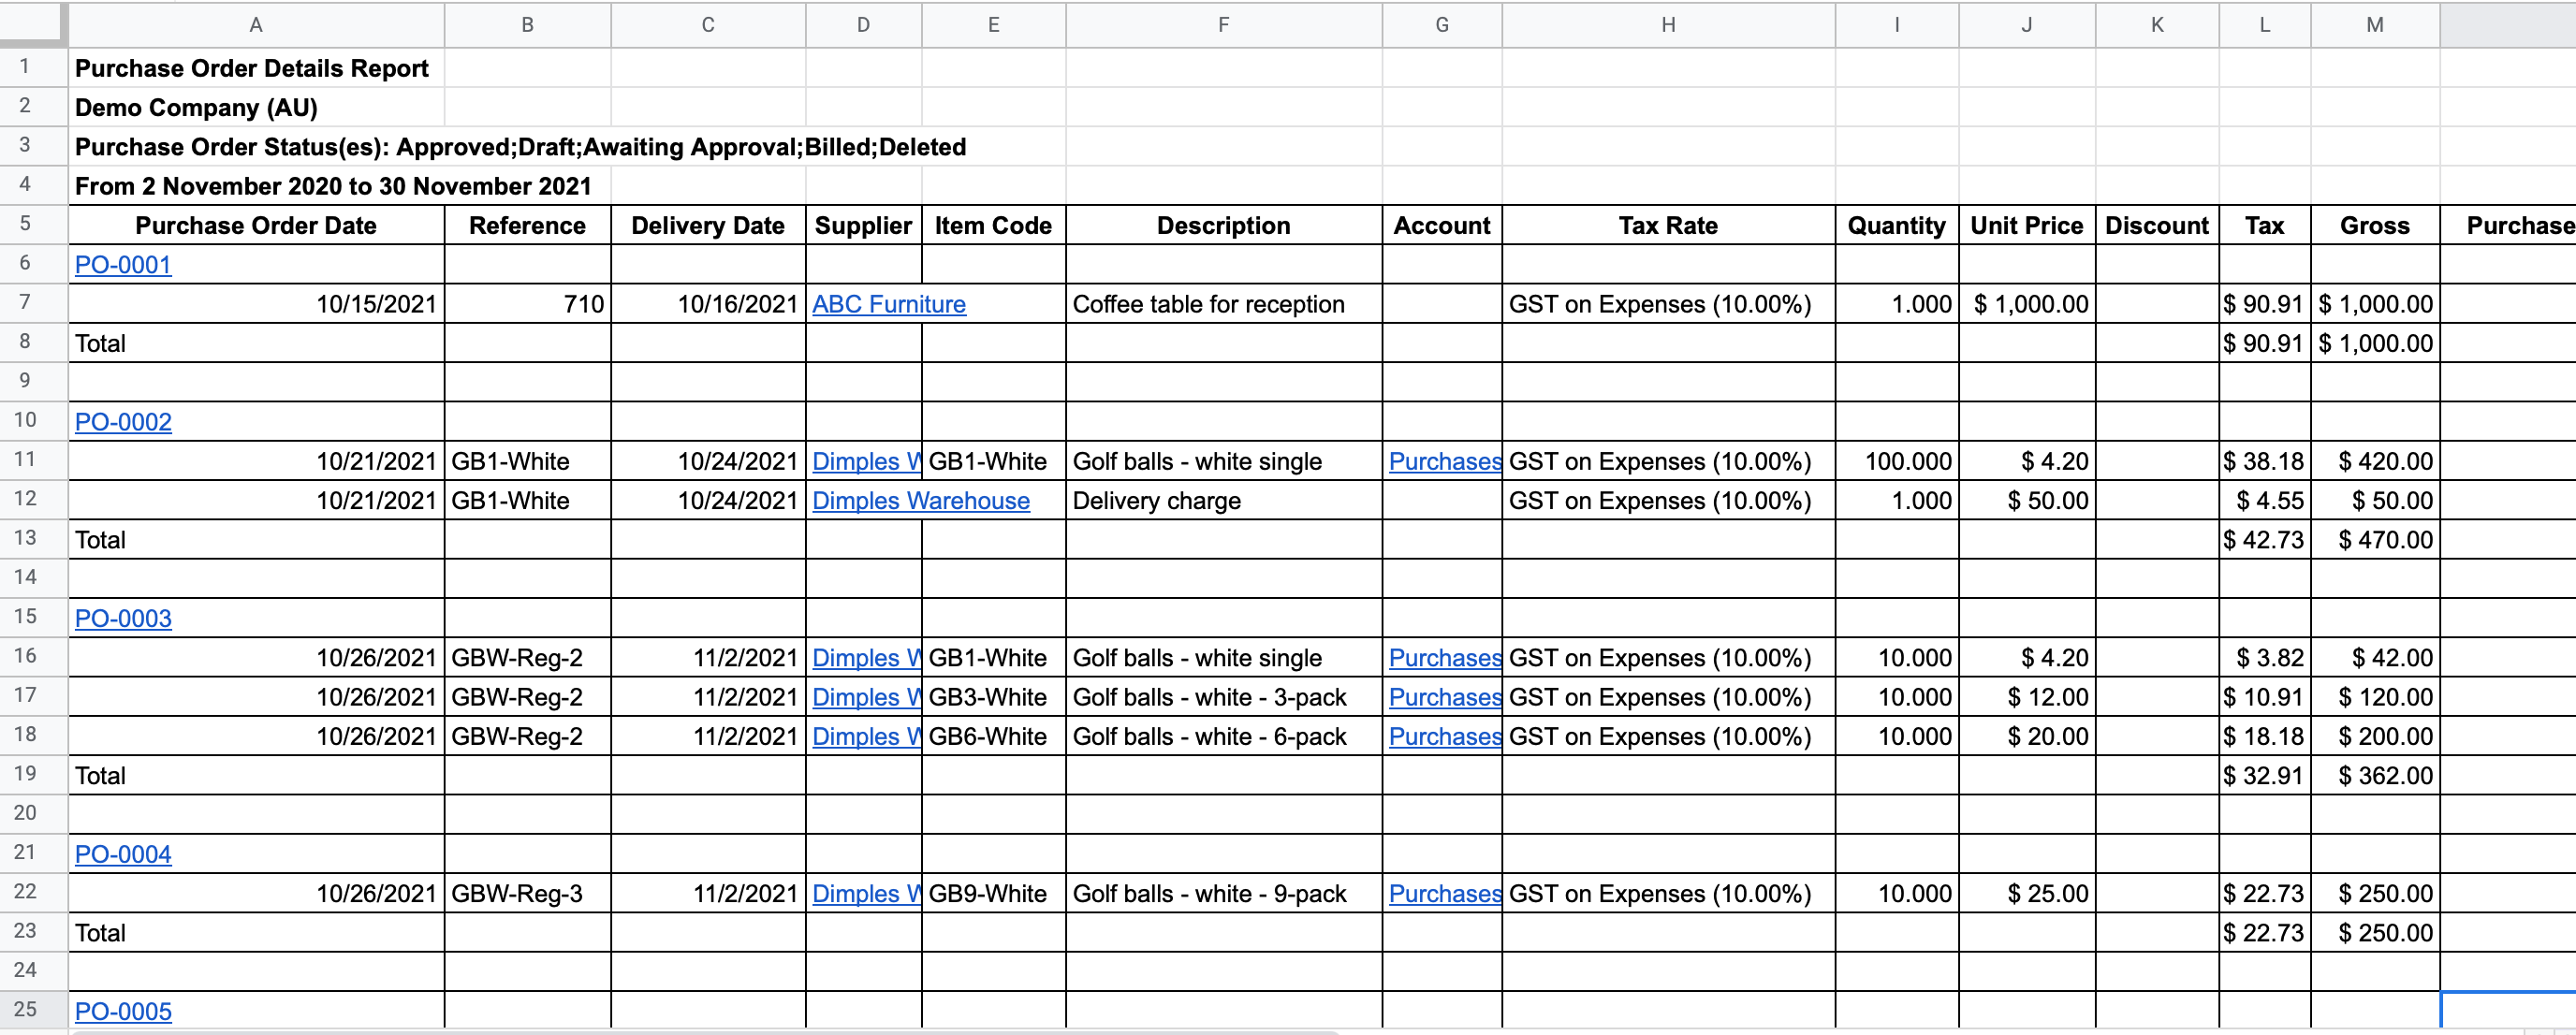This screenshot has width=2576, height=1035.
Task: Select the 'Purchase Order Details Report' title cell
Action: pos(256,68)
